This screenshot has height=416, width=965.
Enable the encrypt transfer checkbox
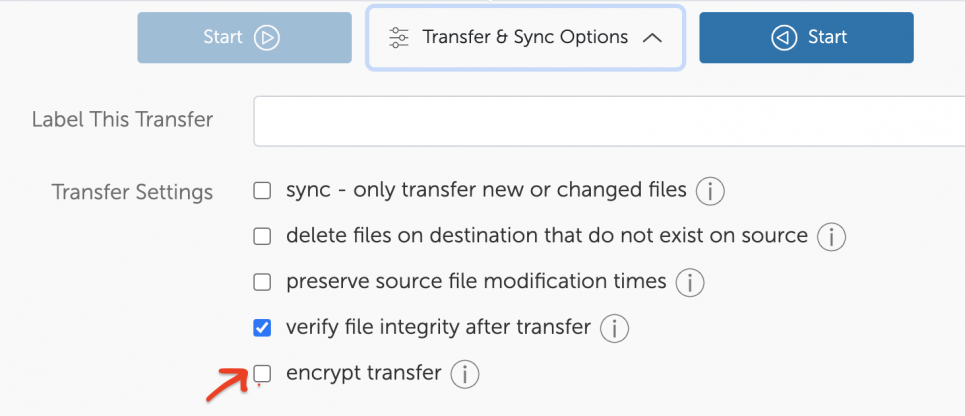262,374
